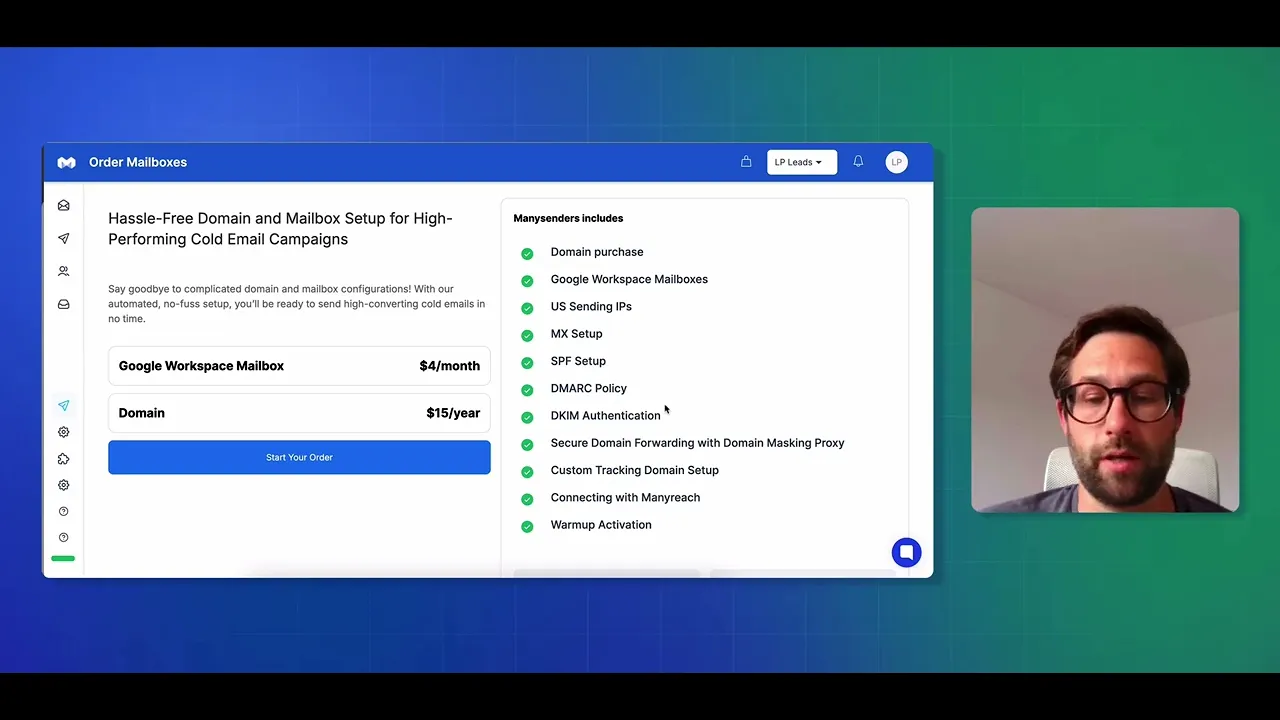1280x720 pixels.
Task: Click the DKIM Authentication text
Action: pyautogui.click(x=605, y=415)
